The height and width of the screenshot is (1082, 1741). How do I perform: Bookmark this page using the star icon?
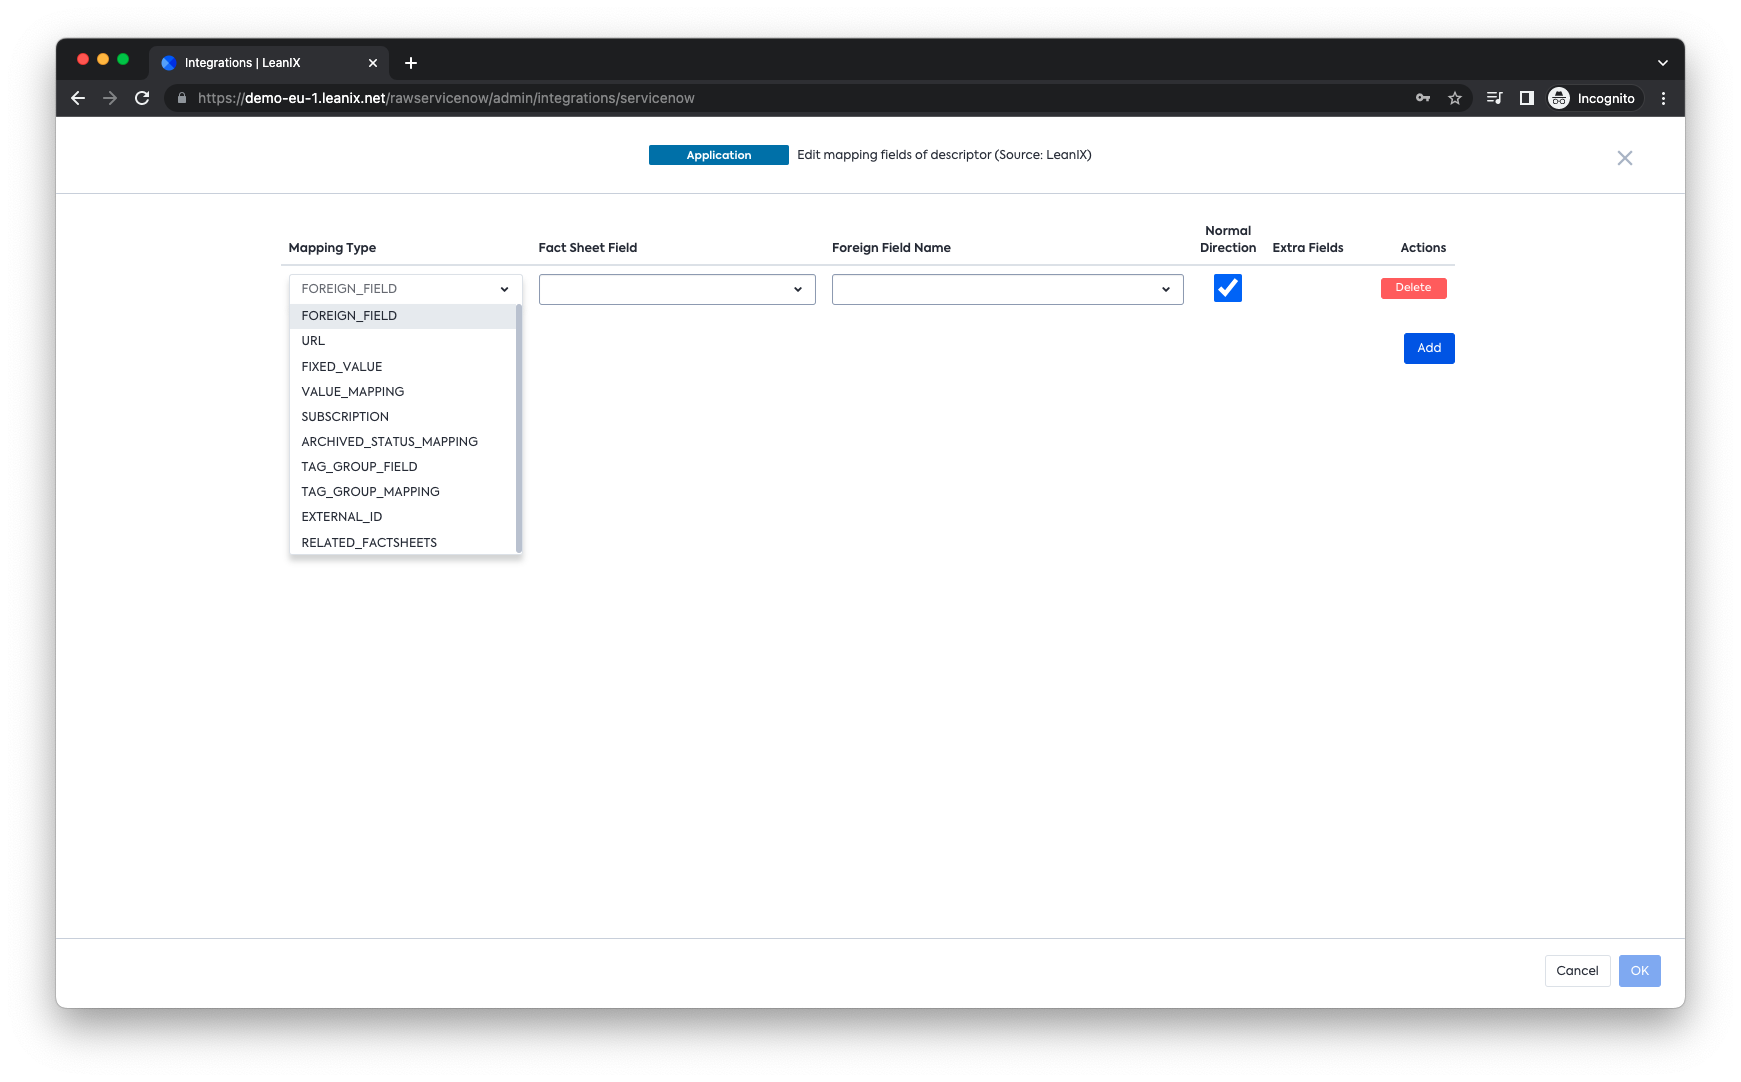pos(1455,98)
